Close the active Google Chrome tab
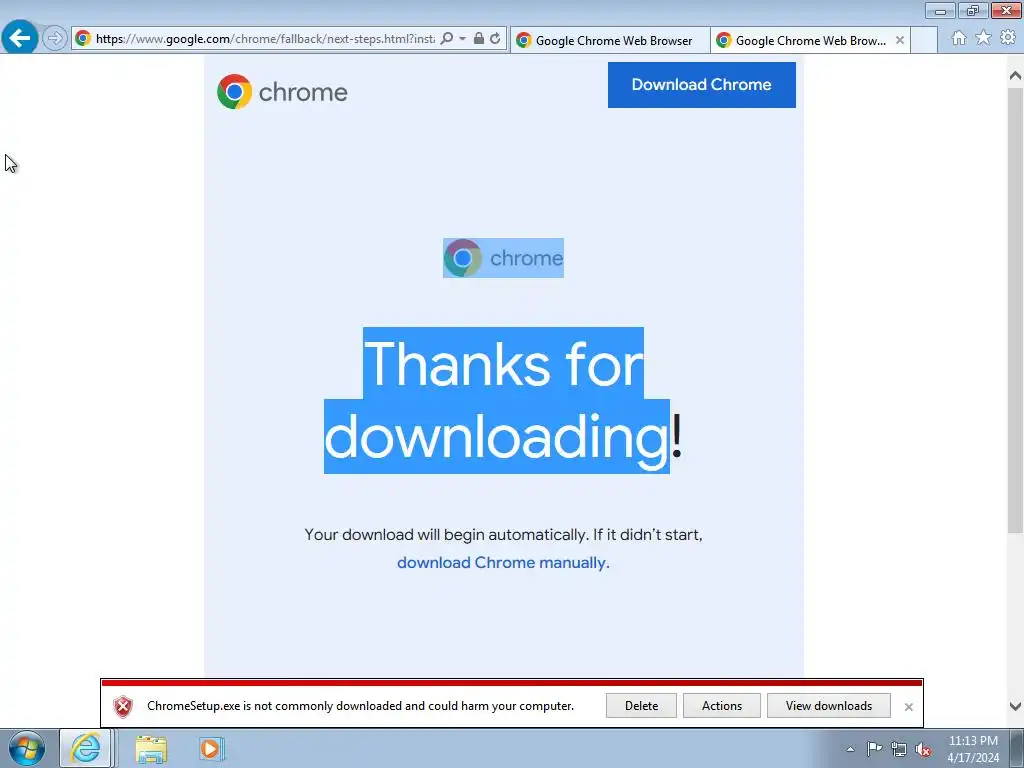The height and width of the screenshot is (768, 1024). [900, 40]
